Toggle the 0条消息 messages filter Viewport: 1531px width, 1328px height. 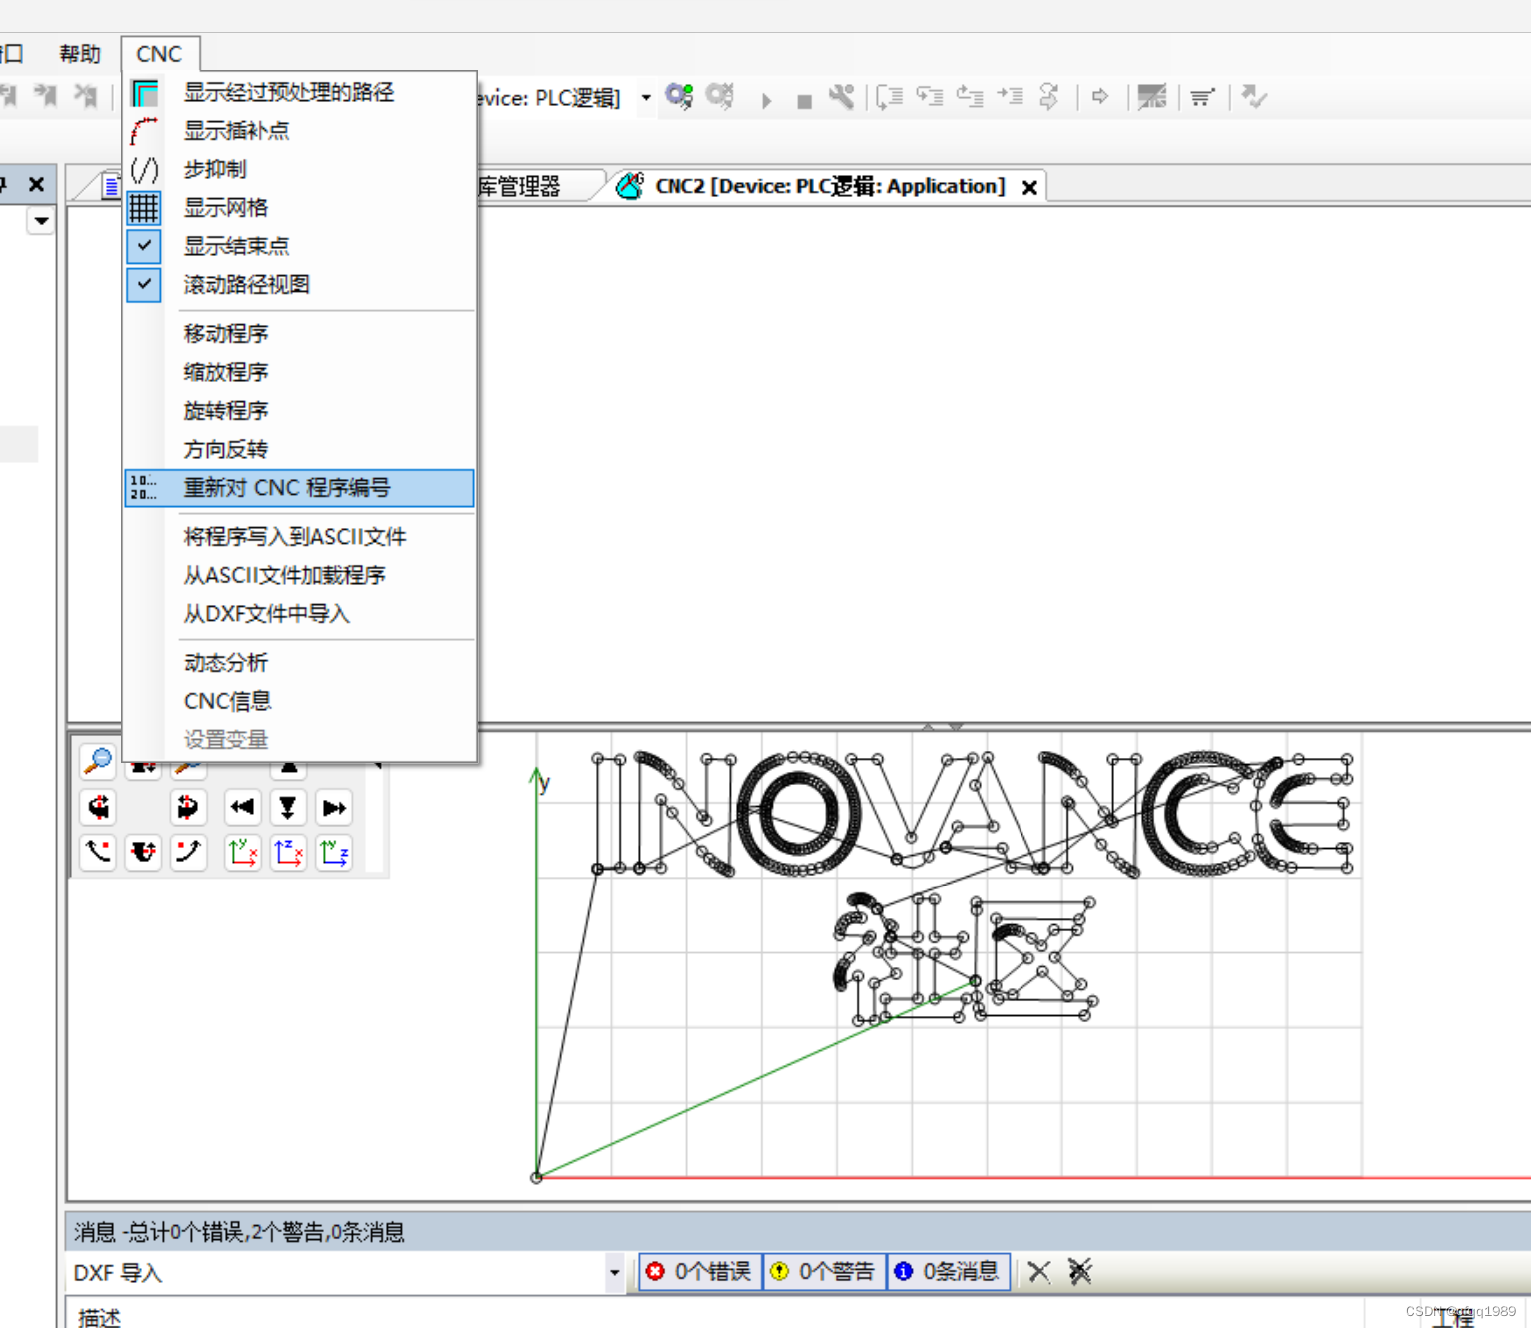pyautogui.click(x=948, y=1272)
